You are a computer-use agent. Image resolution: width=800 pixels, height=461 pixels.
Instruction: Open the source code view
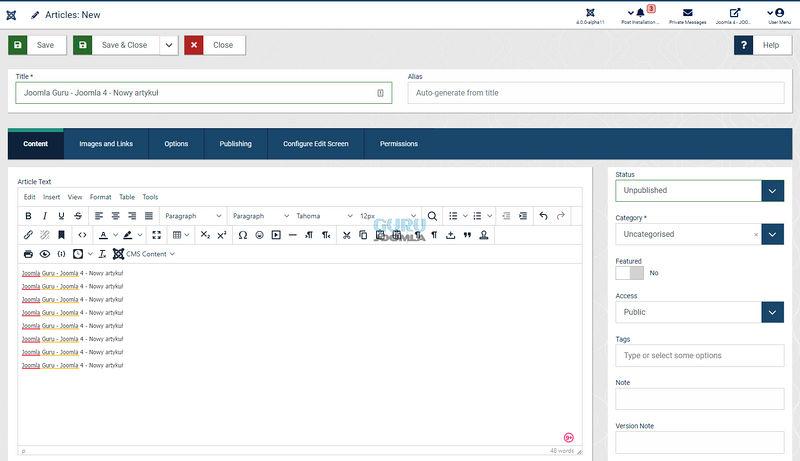(x=82, y=235)
